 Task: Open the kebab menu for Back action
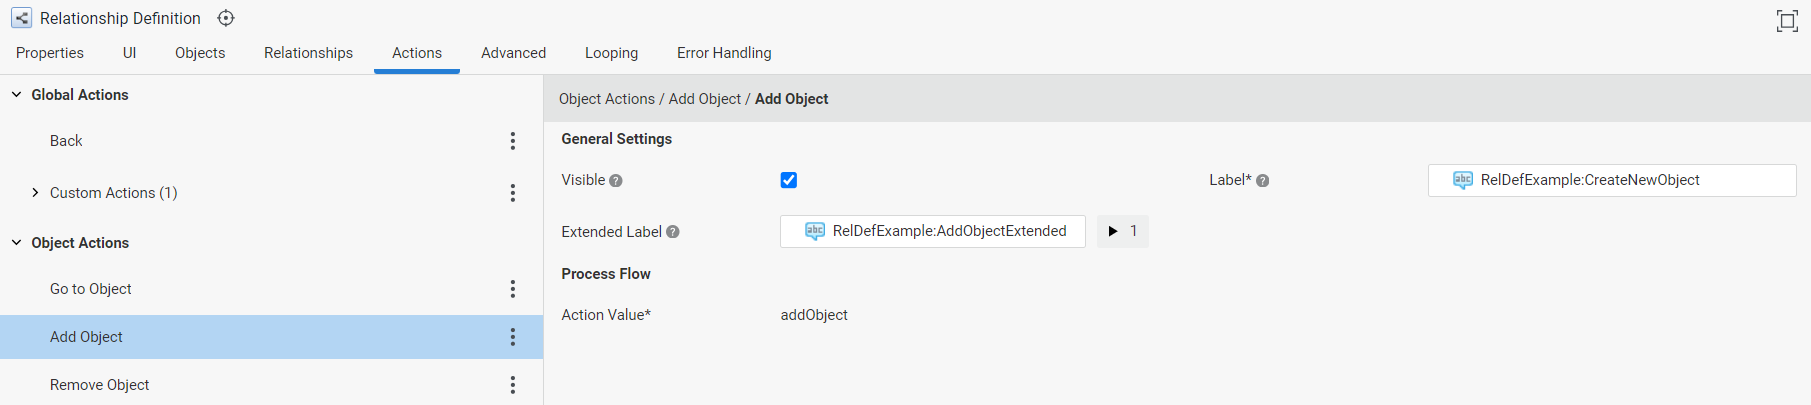pos(513,141)
